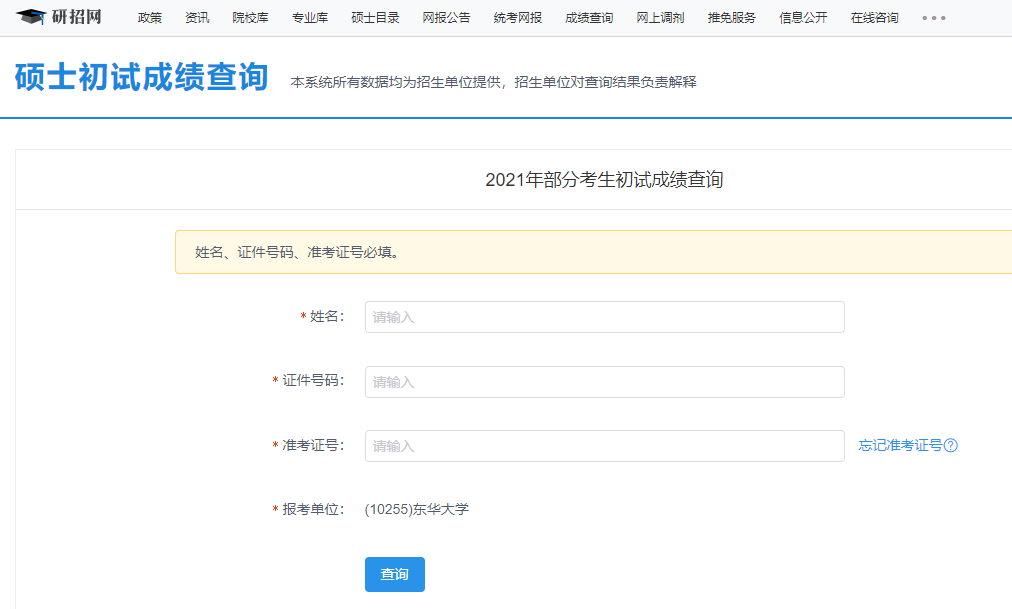
Task: Open 统考网报 from the menu
Action: [x=516, y=17]
